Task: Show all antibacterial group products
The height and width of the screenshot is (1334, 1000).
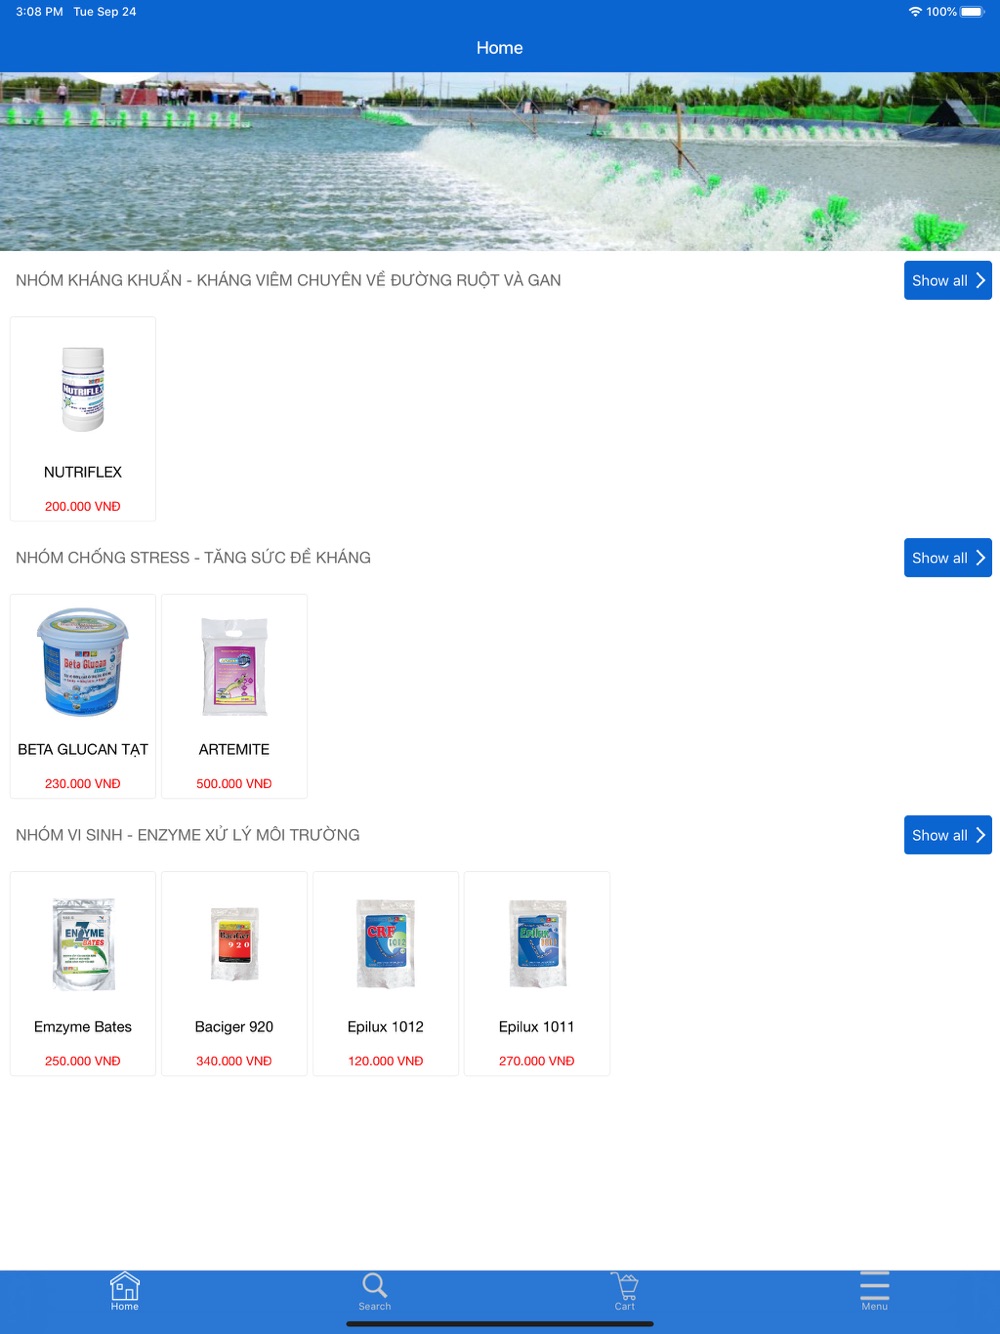Action: pos(948,281)
